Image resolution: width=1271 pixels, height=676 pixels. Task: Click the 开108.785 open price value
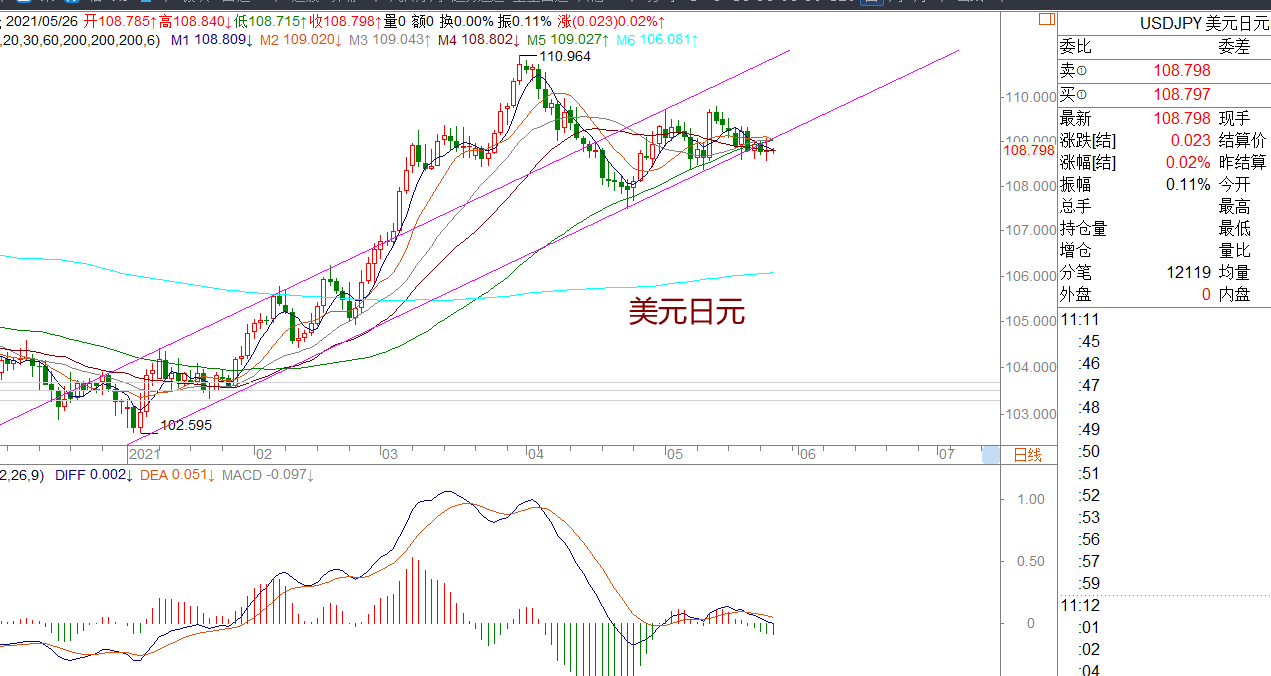click(x=120, y=21)
